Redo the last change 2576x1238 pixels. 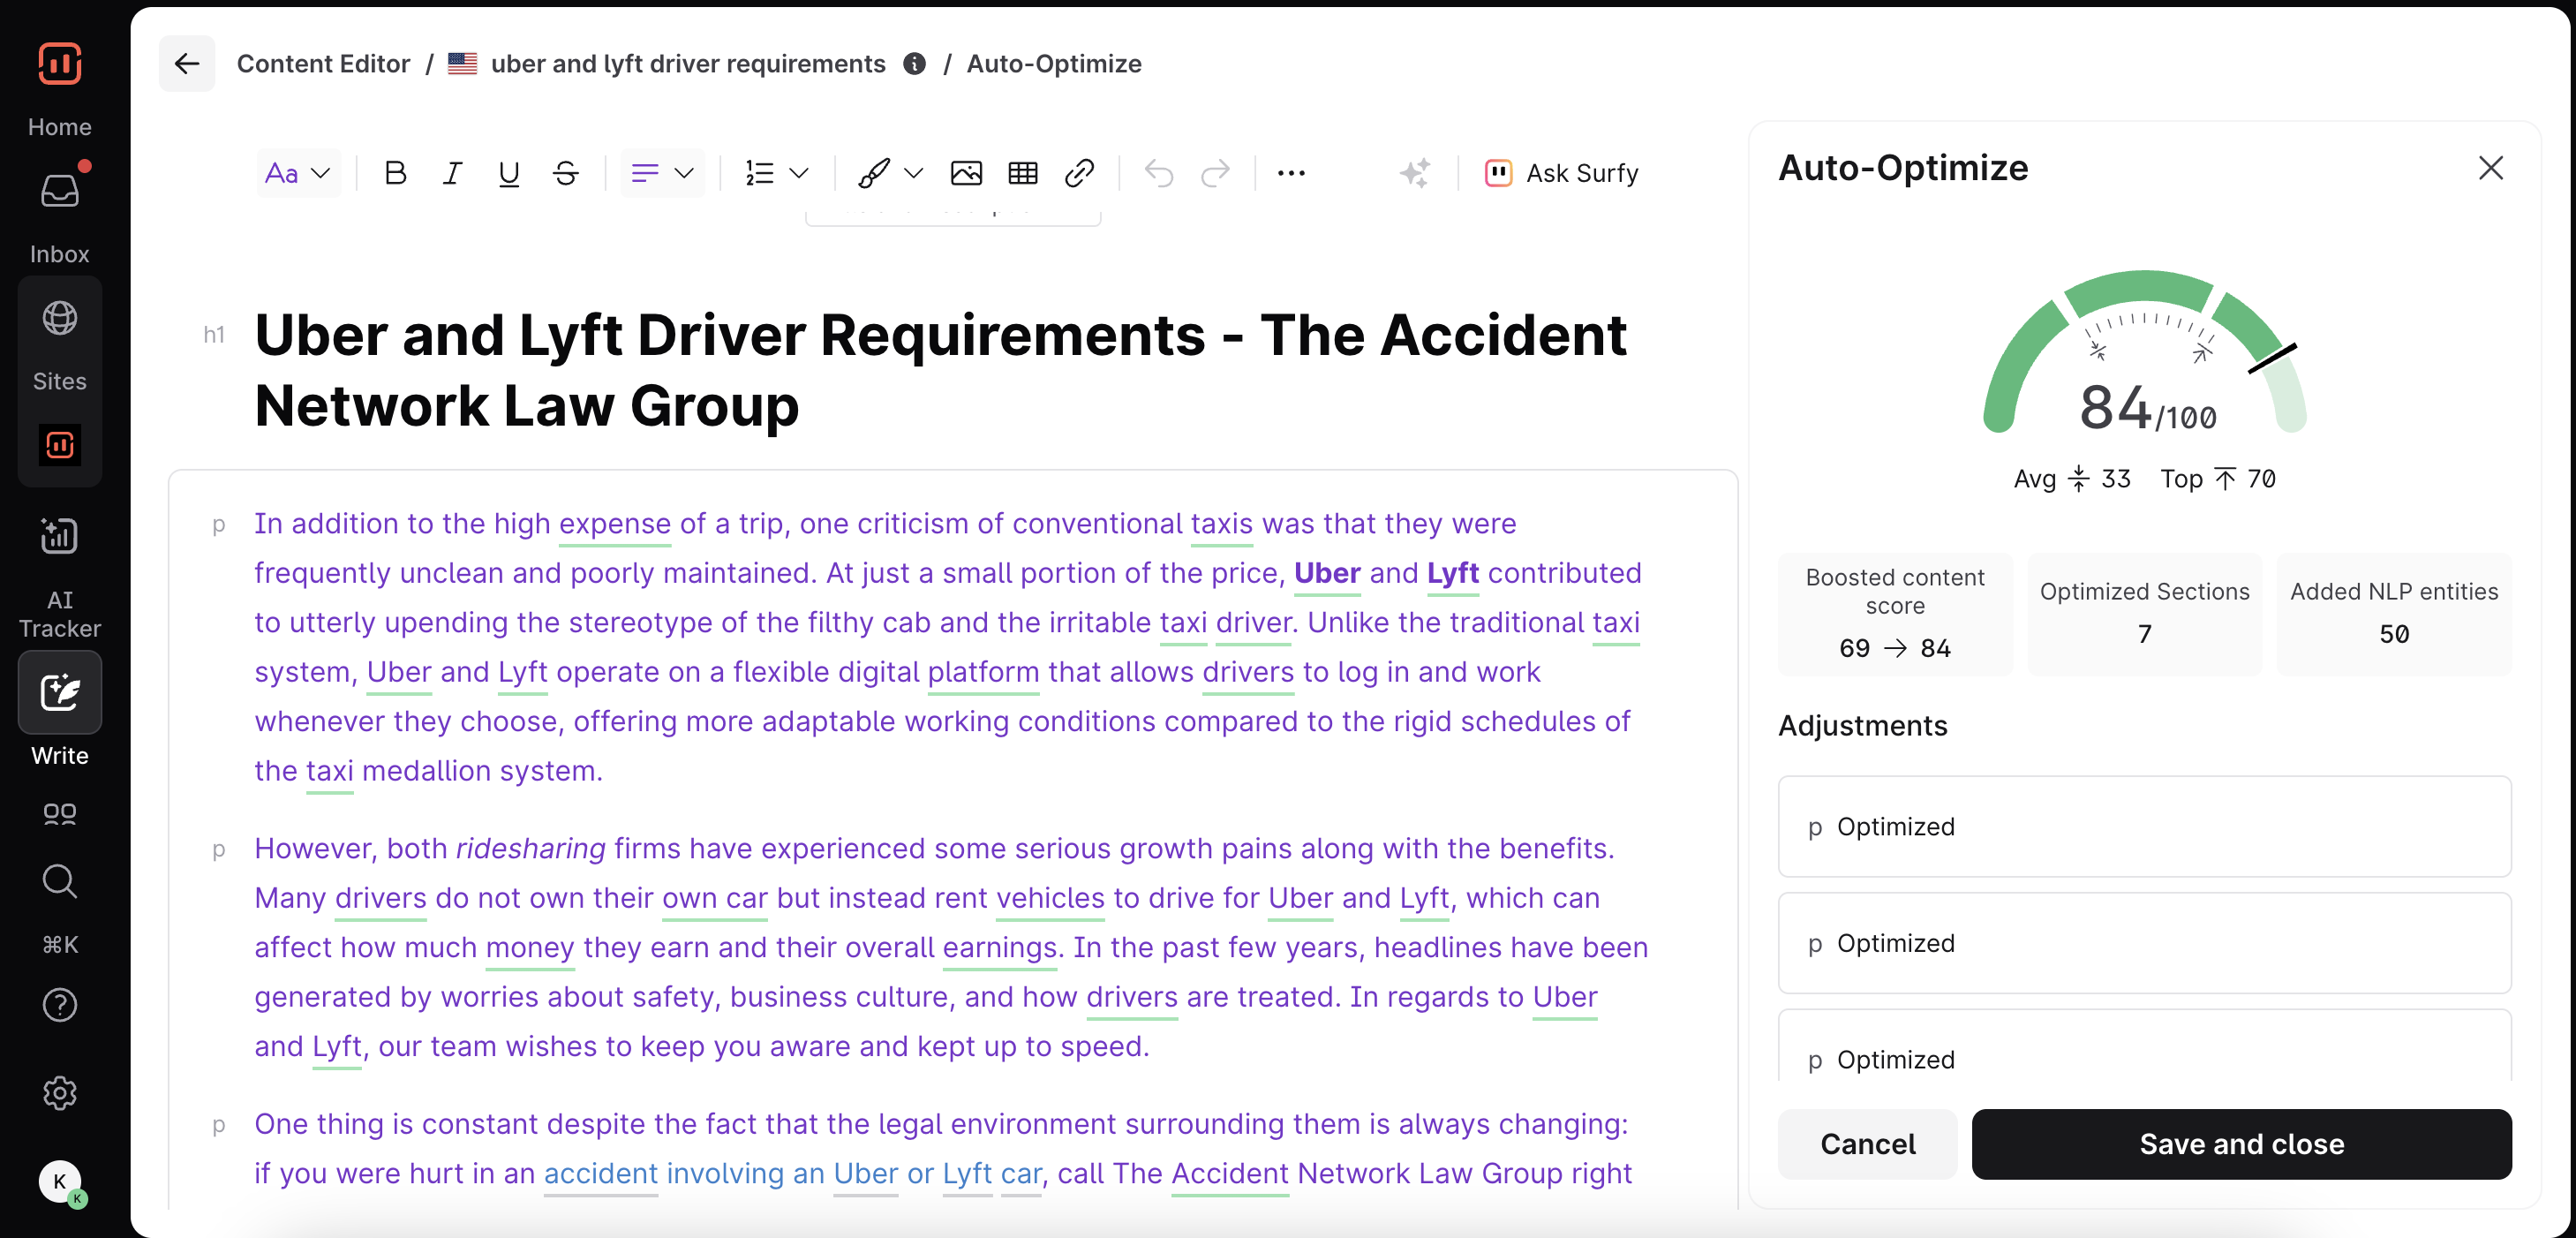[1215, 173]
